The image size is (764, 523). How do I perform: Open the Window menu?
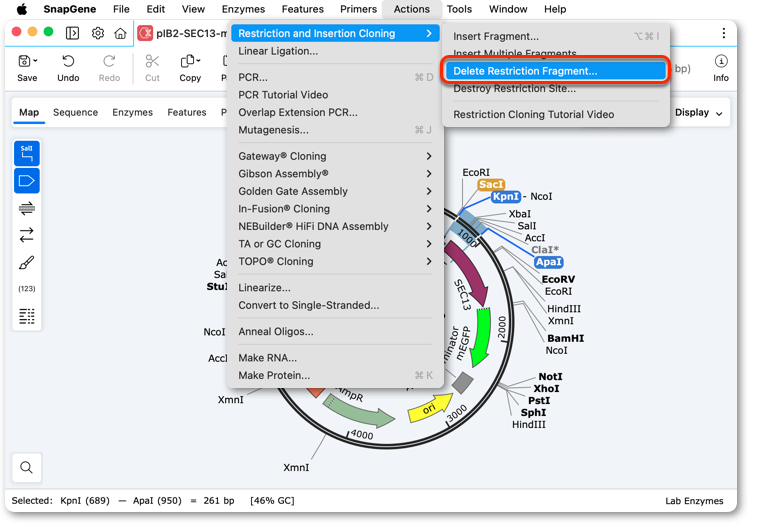click(508, 9)
